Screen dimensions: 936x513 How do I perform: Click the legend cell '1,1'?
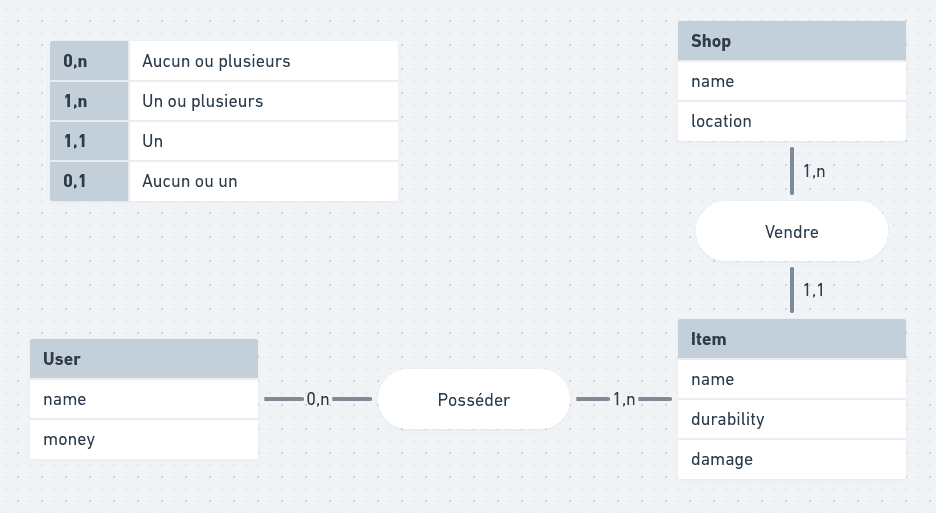[89, 141]
